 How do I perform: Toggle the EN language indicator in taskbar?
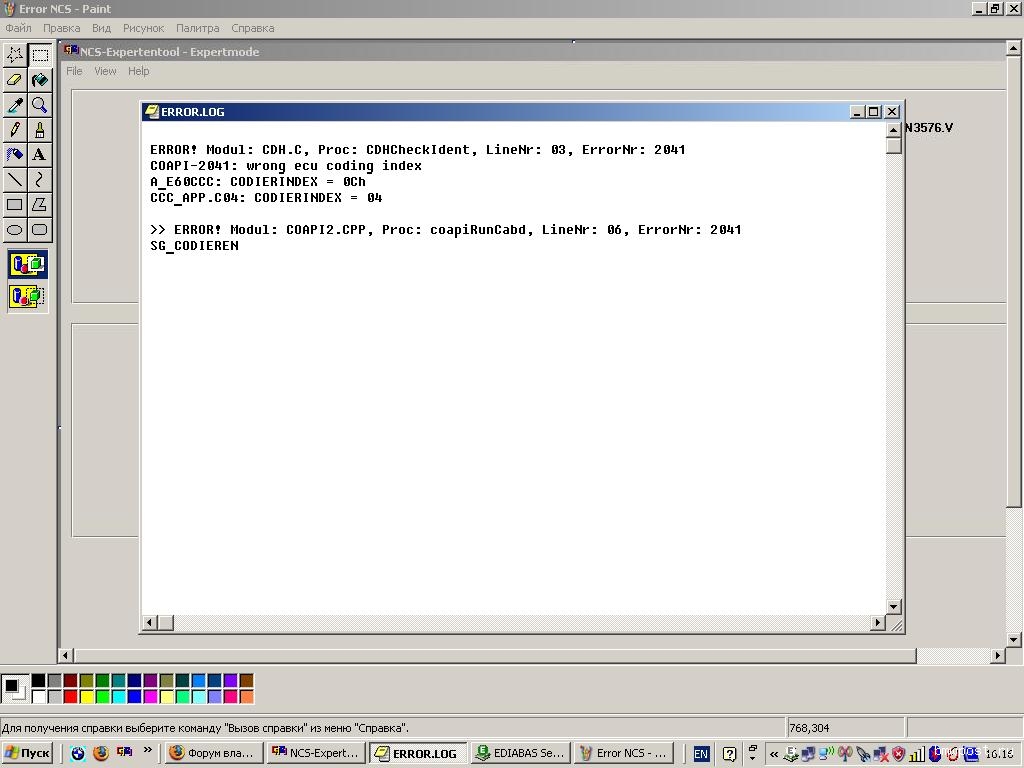701,754
